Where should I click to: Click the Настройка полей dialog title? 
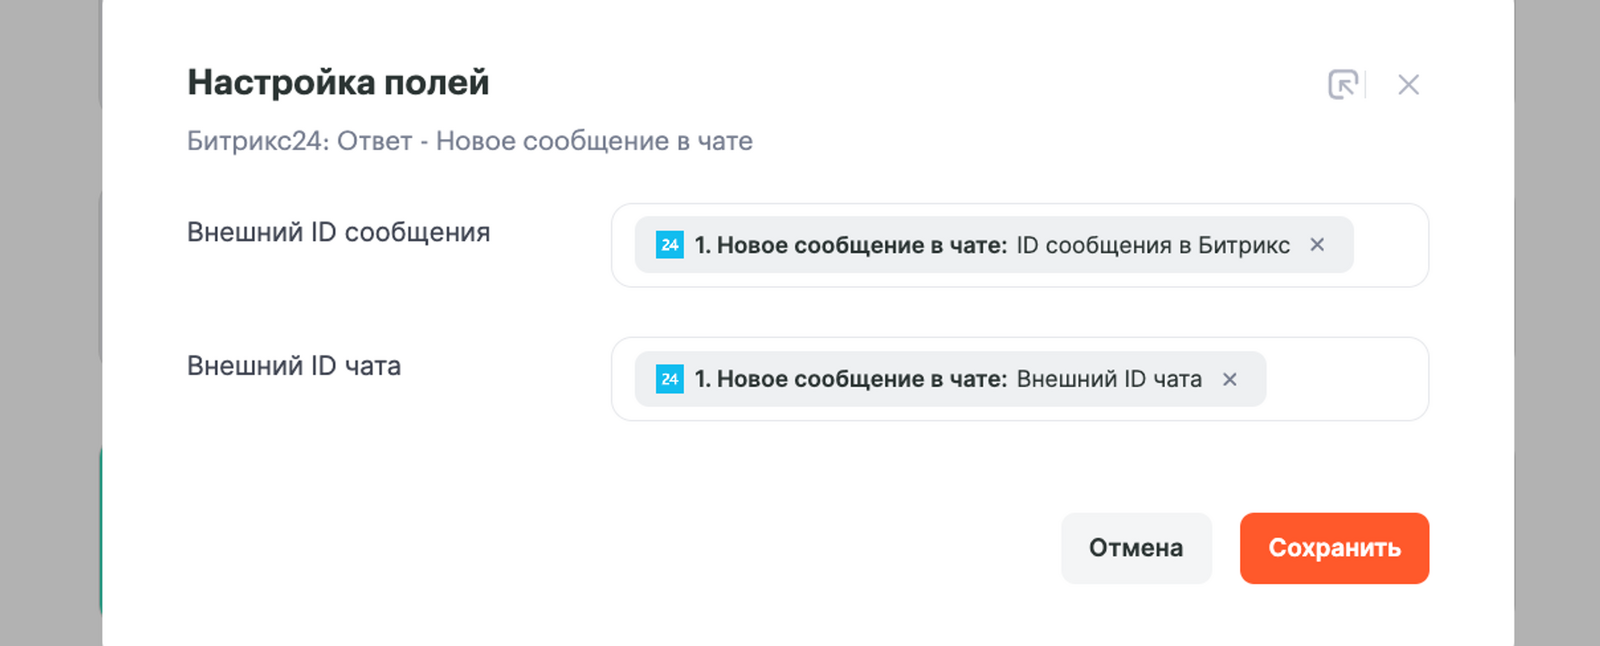(x=338, y=82)
